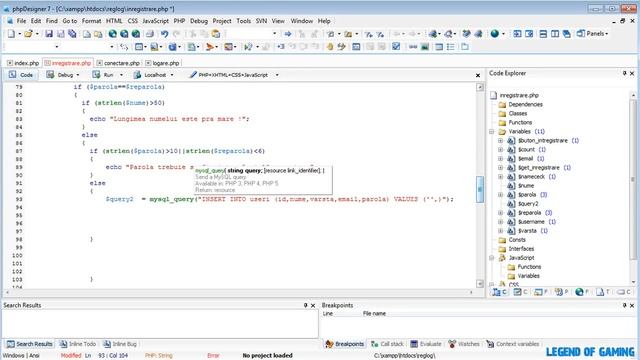This screenshot has height=360, width=640.
Task: Toggle pin on Search Results panel
Action: [305, 305]
